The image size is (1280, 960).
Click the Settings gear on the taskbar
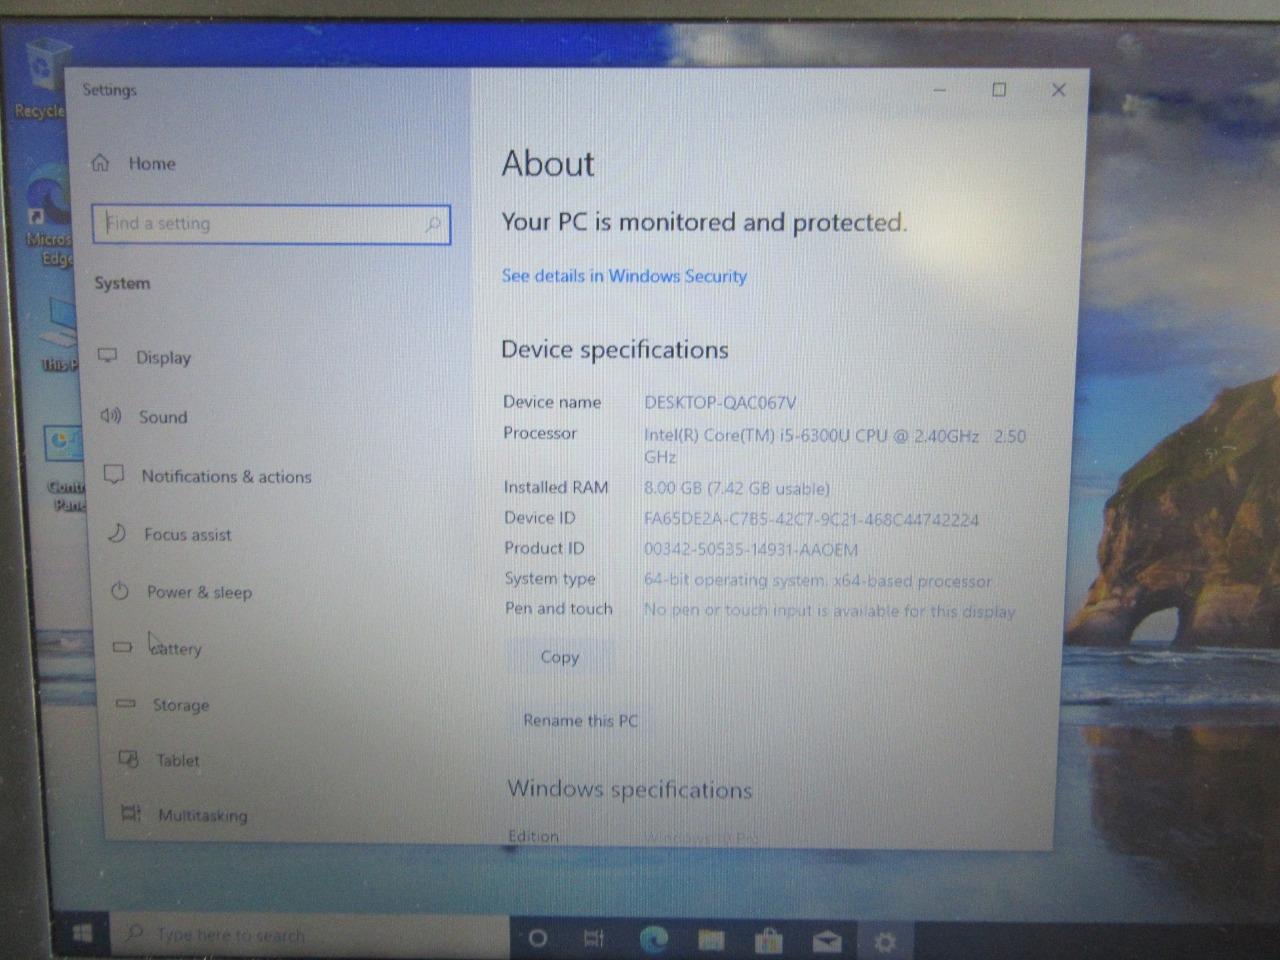[x=885, y=941]
